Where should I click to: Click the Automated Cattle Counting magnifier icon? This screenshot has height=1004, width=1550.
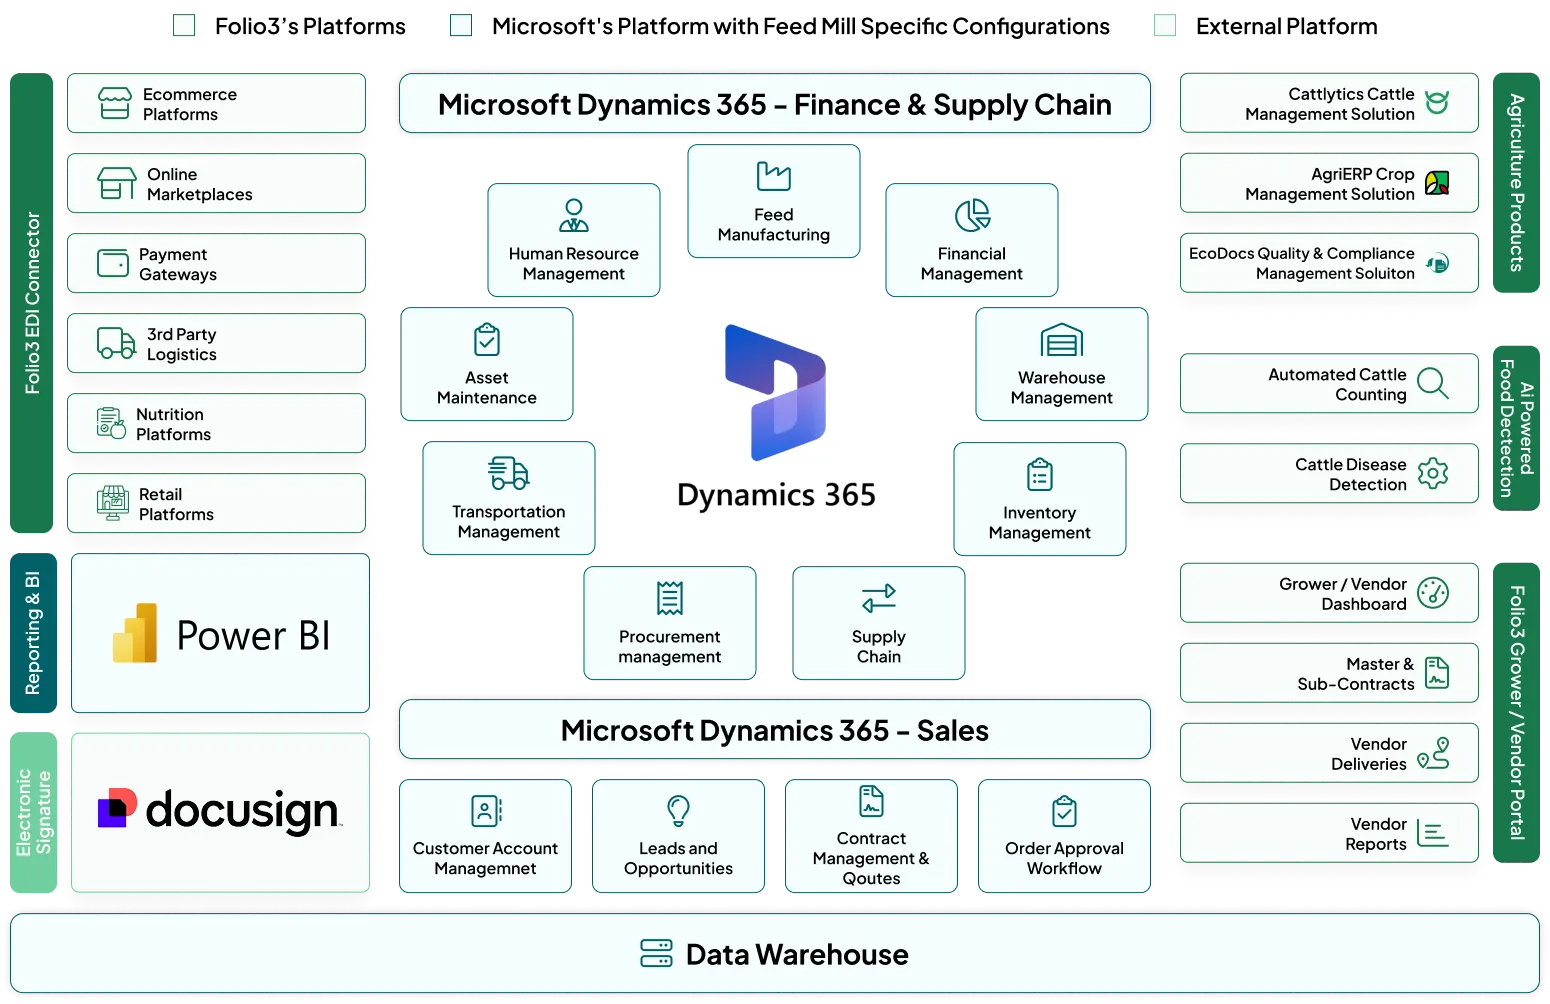click(x=1433, y=383)
